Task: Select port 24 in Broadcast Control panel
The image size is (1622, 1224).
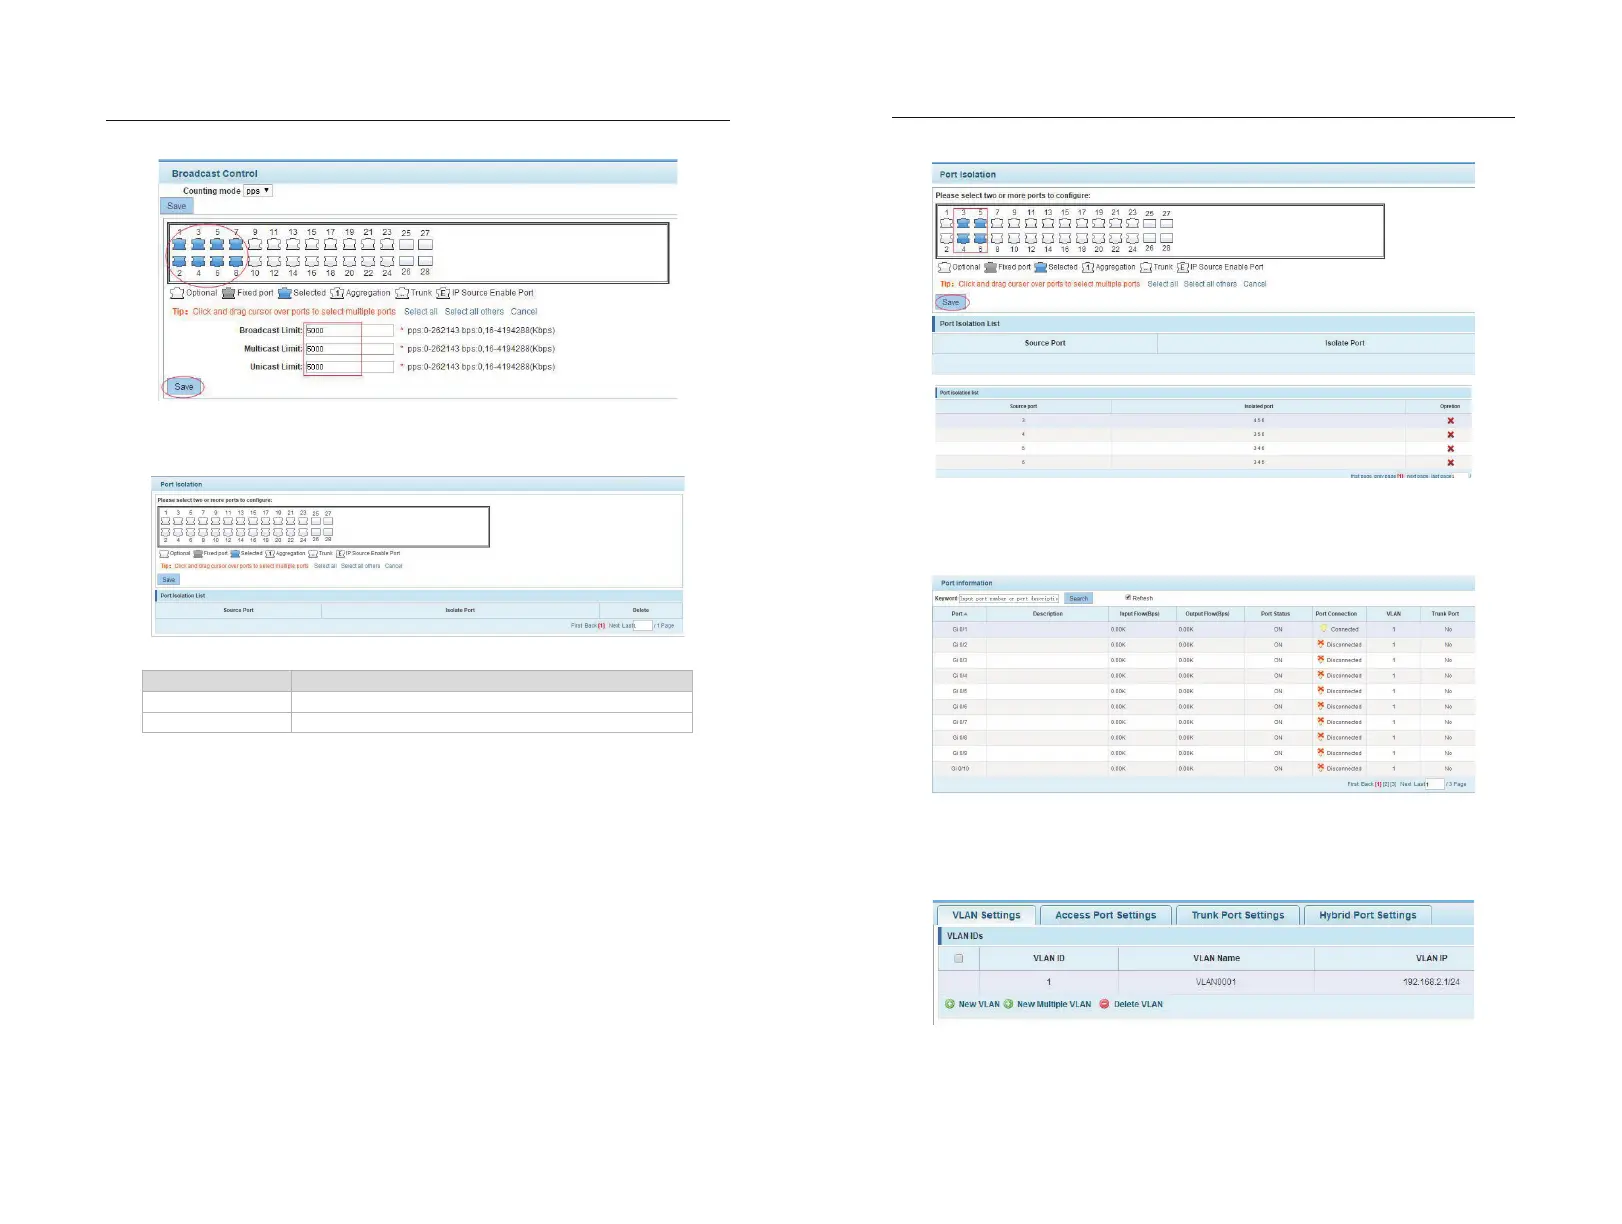Action: [387, 261]
